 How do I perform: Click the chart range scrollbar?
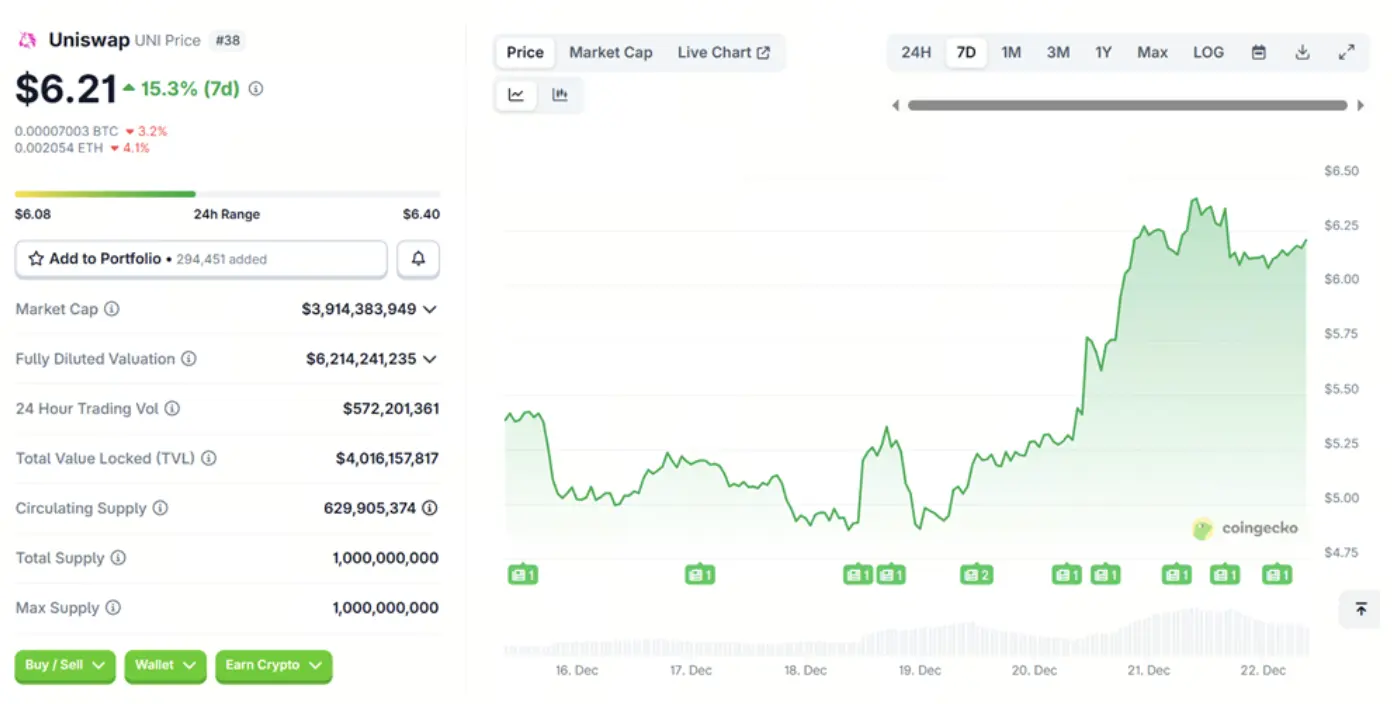tap(1127, 105)
